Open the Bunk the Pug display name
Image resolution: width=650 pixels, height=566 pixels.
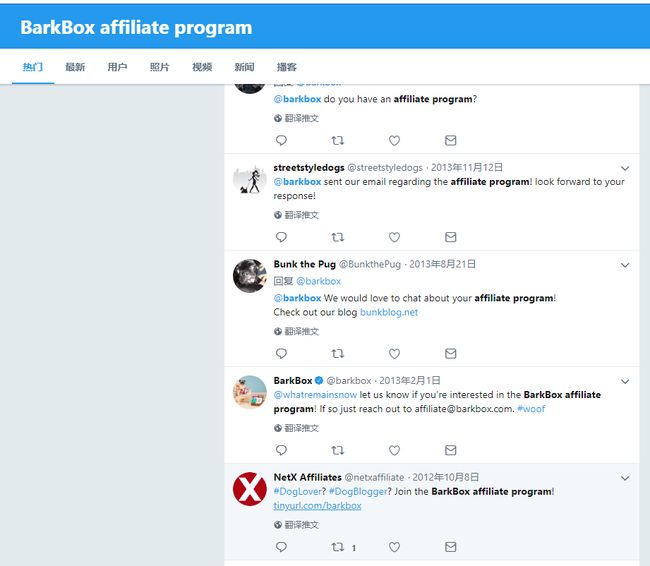click(x=305, y=264)
